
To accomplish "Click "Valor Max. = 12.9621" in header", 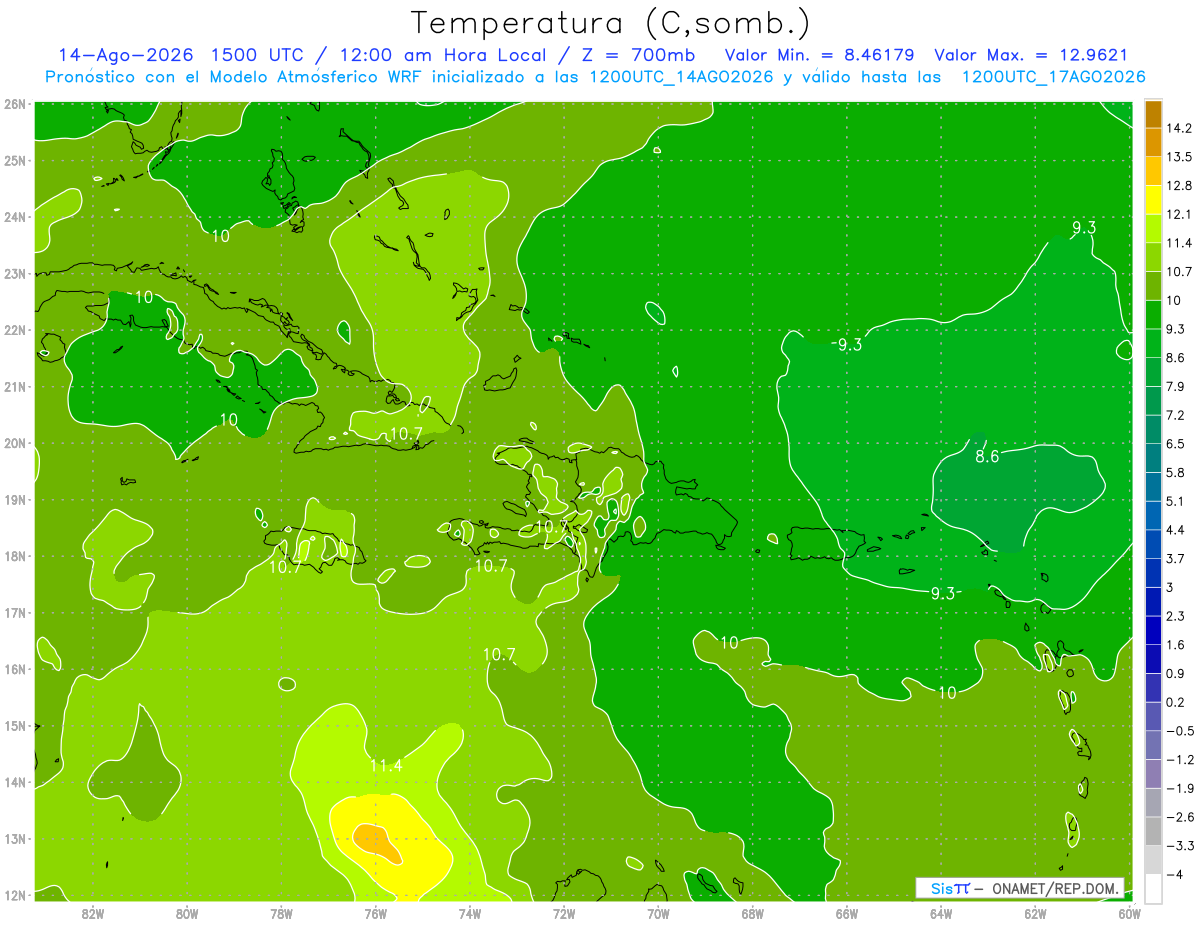I will pyautogui.click(x=1031, y=55).
